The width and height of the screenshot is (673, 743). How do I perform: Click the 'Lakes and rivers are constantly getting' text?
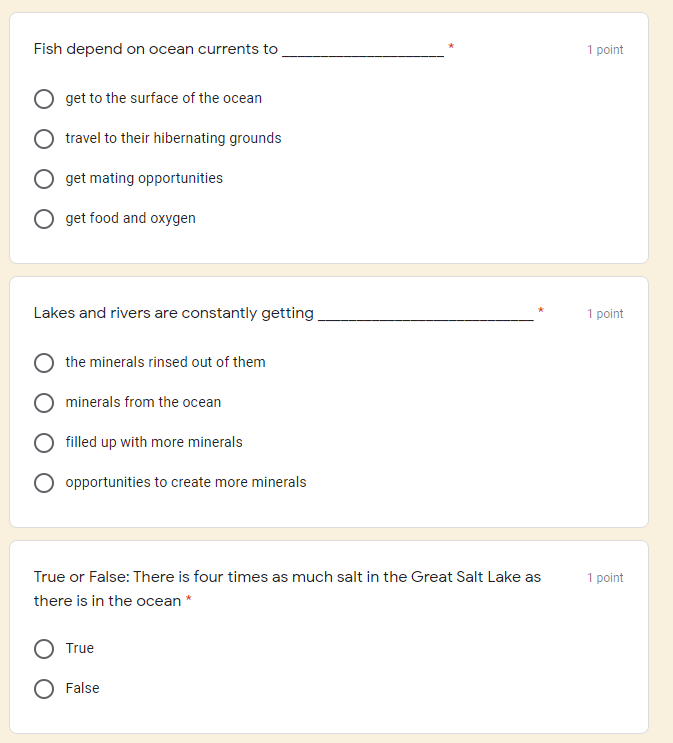pos(174,313)
